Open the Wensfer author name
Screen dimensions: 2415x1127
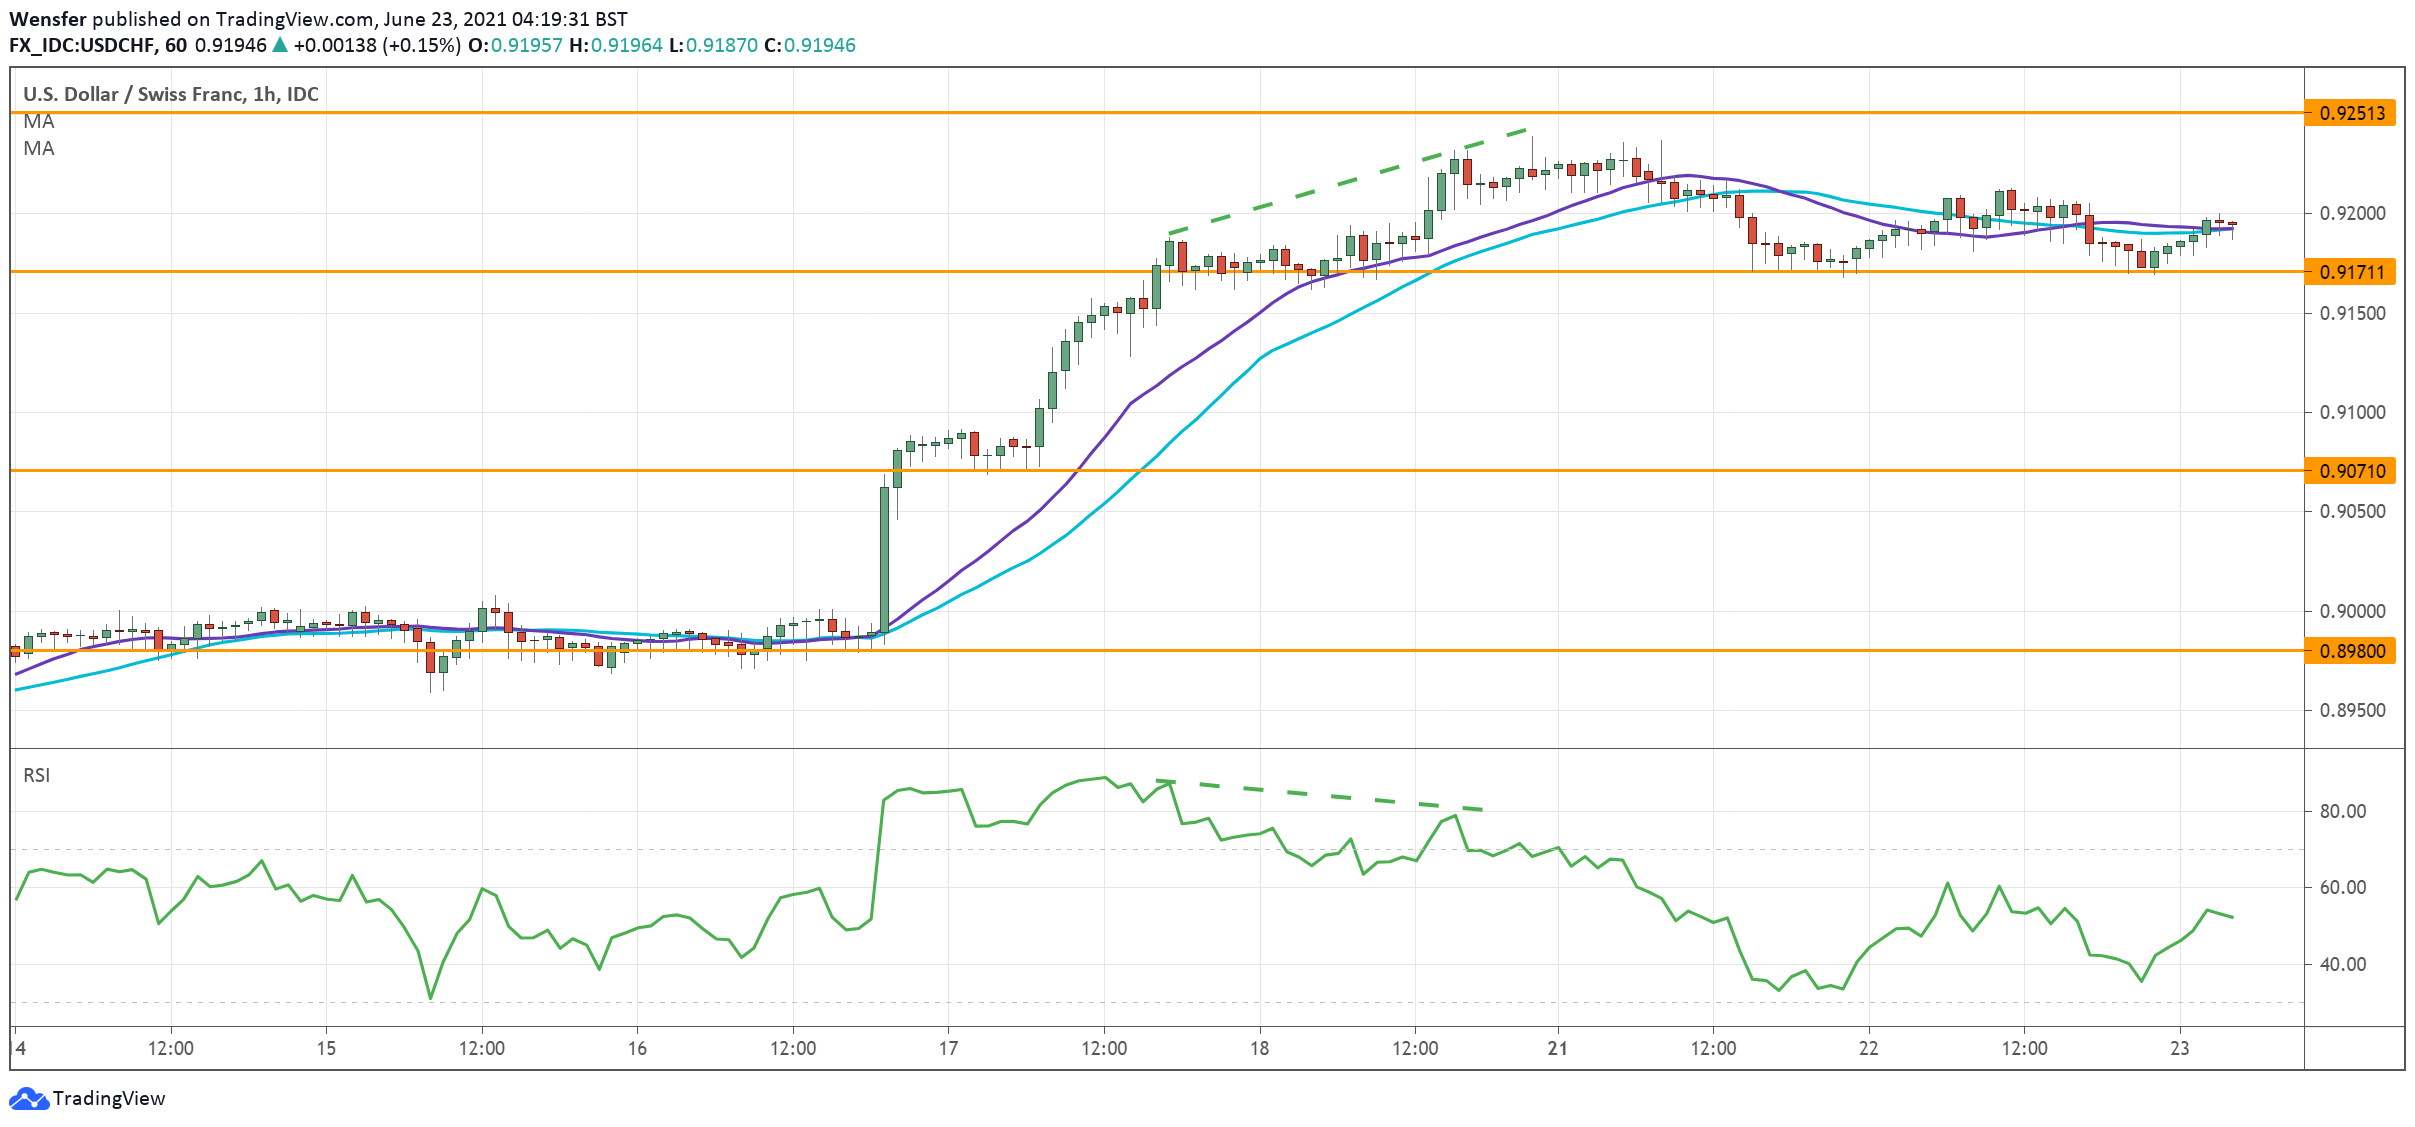pyautogui.click(x=47, y=19)
